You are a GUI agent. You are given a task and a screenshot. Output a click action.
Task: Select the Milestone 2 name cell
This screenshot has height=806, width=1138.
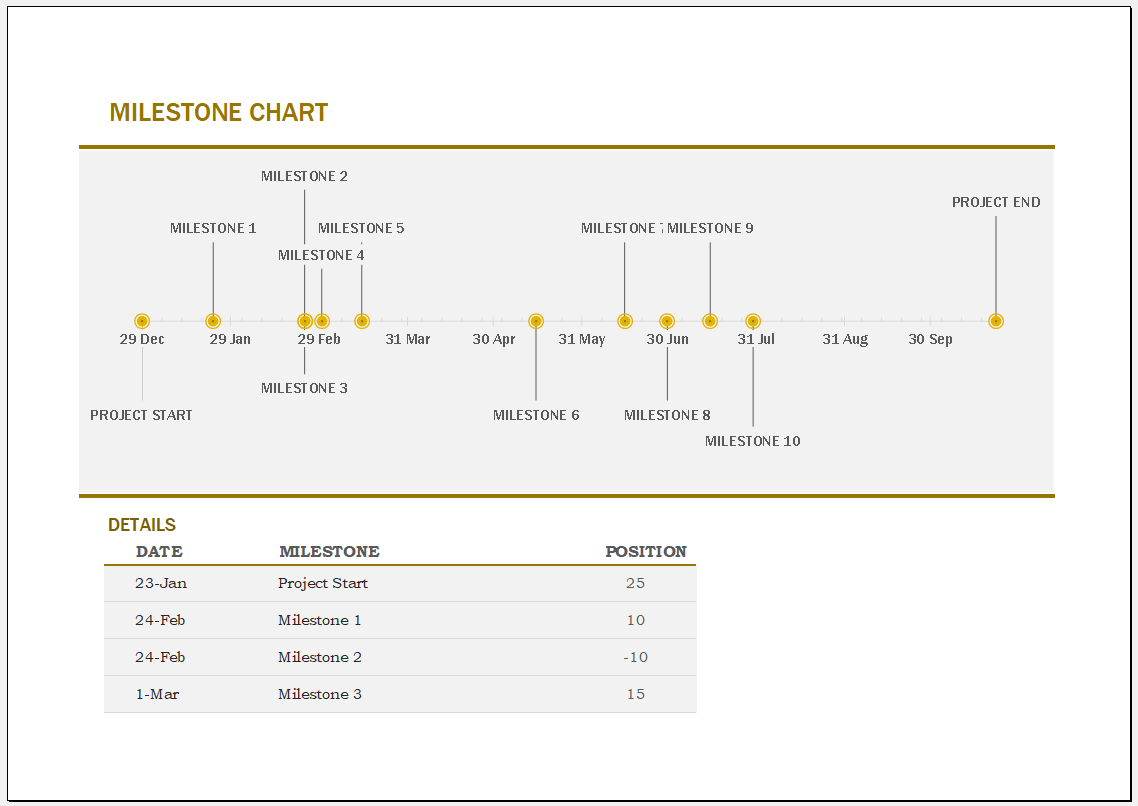pos(319,657)
